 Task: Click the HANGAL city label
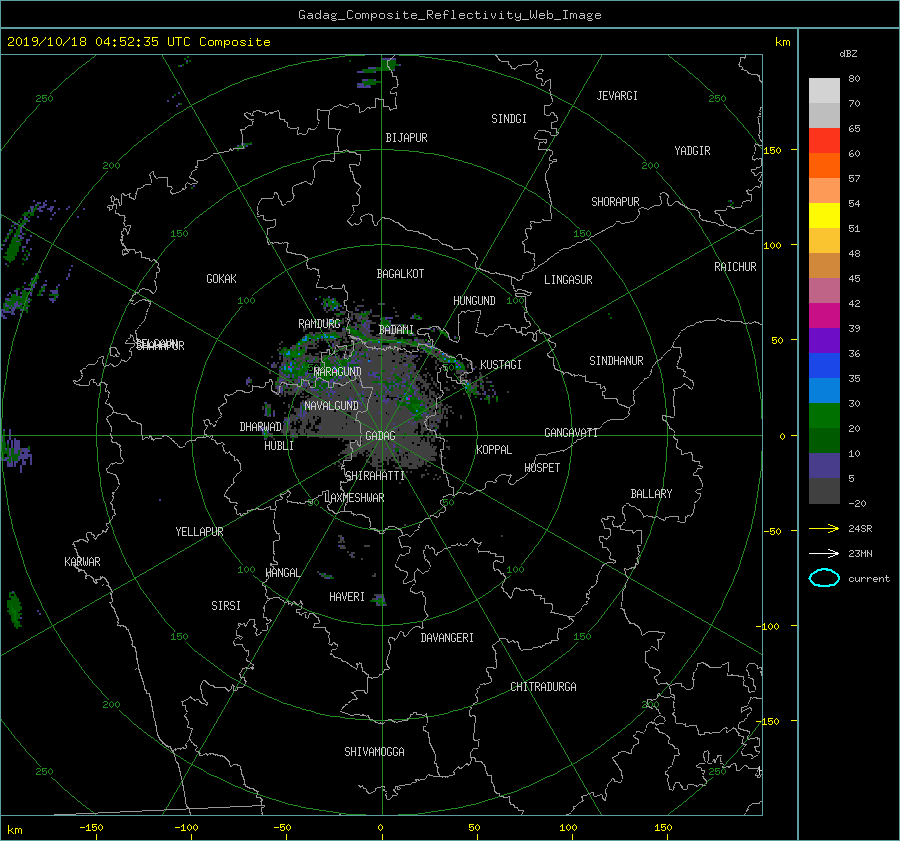pos(283,573)
